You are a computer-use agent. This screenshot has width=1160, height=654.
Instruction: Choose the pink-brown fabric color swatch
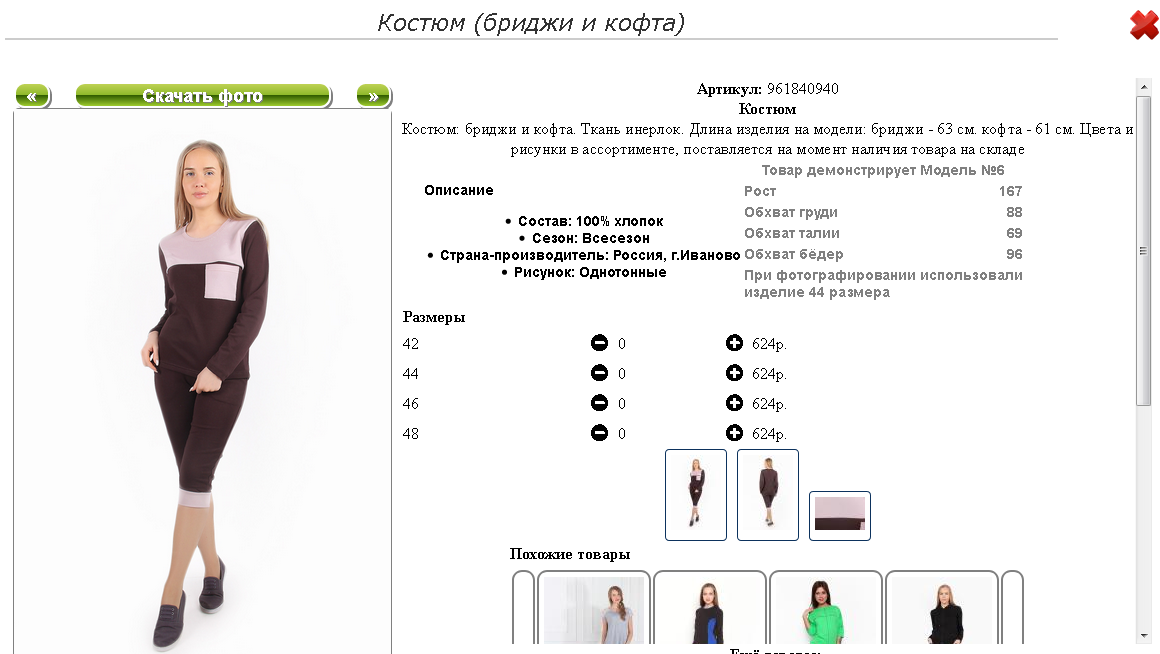point(840,516)
